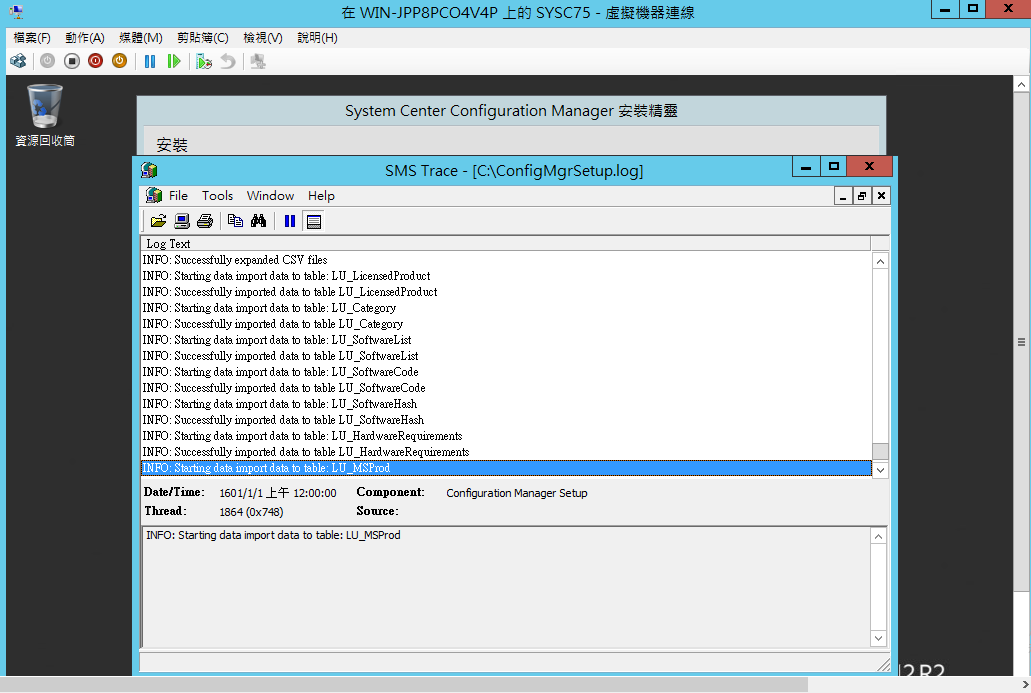Select 'Starting data import data to table: LU_SoftwareHash' line
The width and height of the screenshot is (1031, 693).
pos(506,404)
